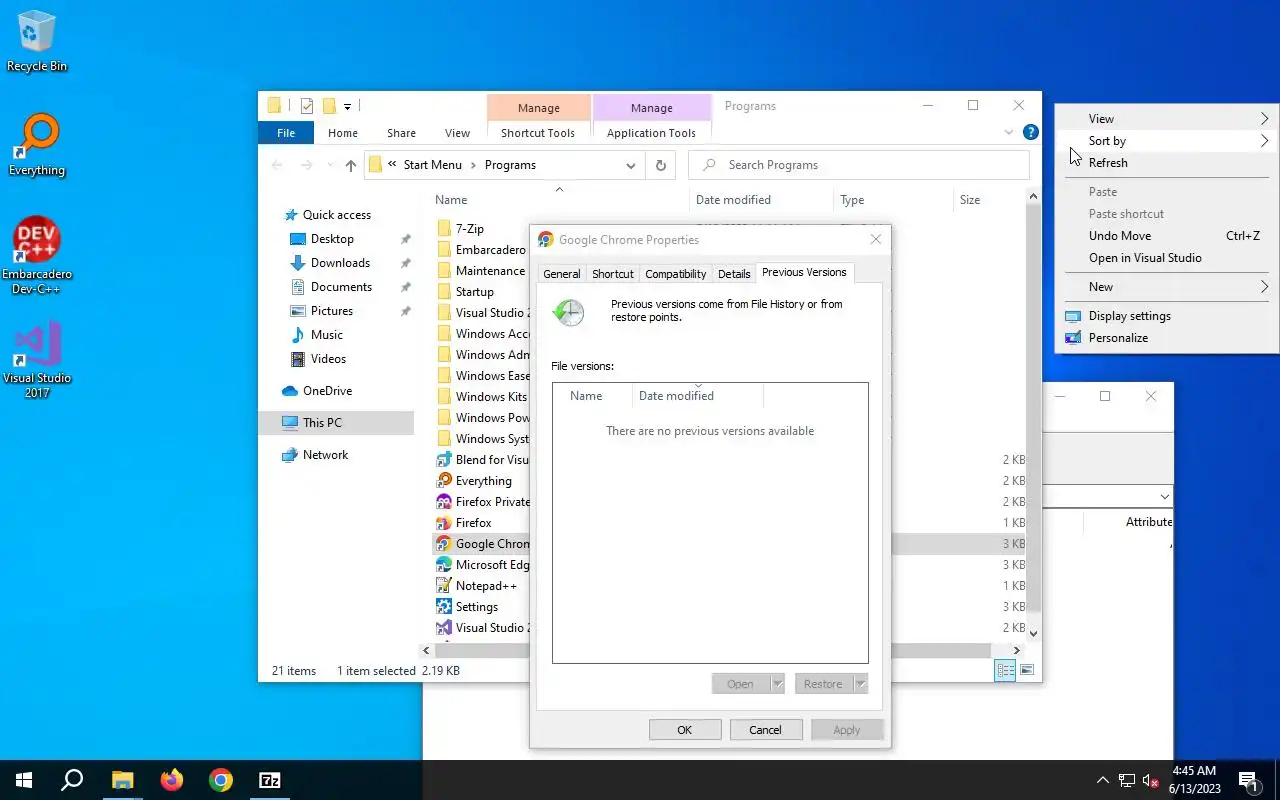Click Cancel in Chrome Properties dialog
The width and height of the screenshot is (1280, 800).
(766, 730)
